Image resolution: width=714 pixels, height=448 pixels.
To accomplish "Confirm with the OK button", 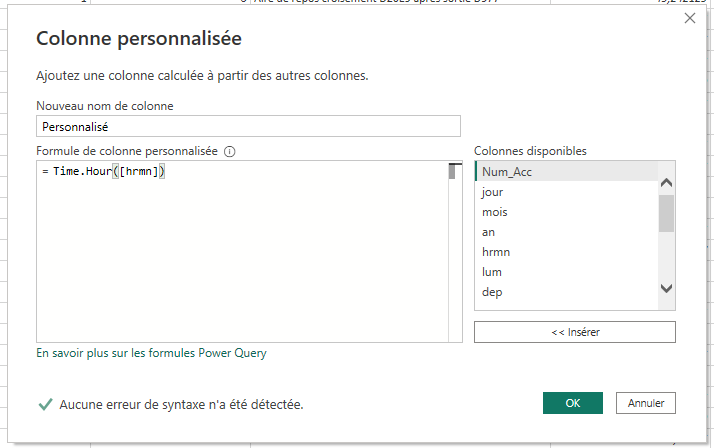I will point(572,403).
